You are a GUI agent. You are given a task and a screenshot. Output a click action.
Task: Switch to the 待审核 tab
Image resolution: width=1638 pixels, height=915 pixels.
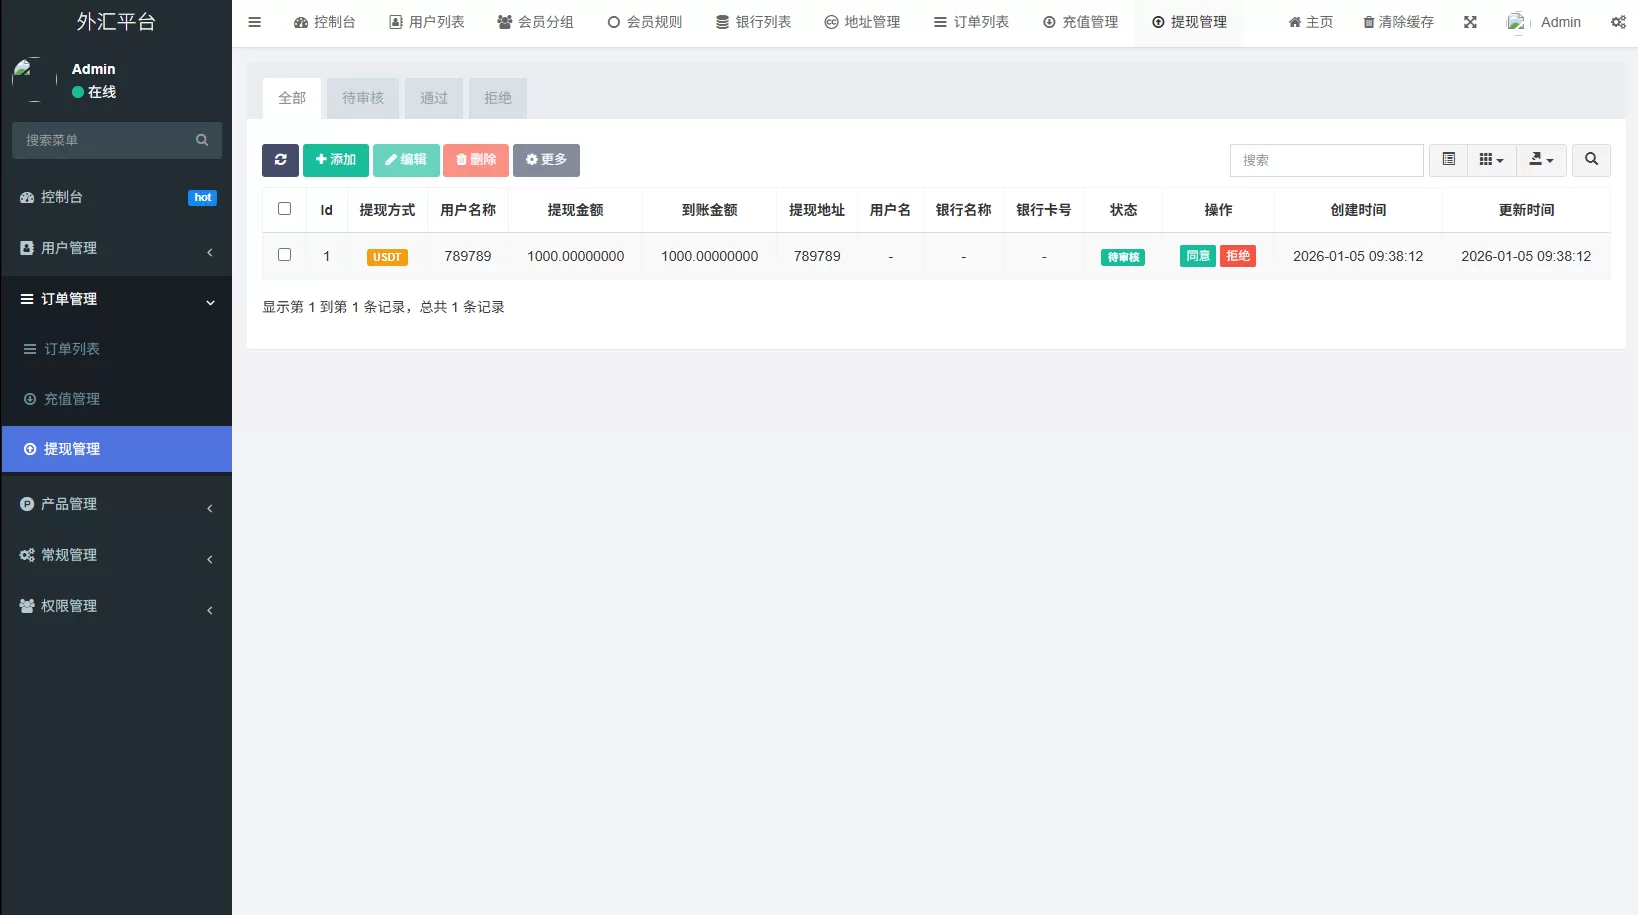click(x=362, y=98)
